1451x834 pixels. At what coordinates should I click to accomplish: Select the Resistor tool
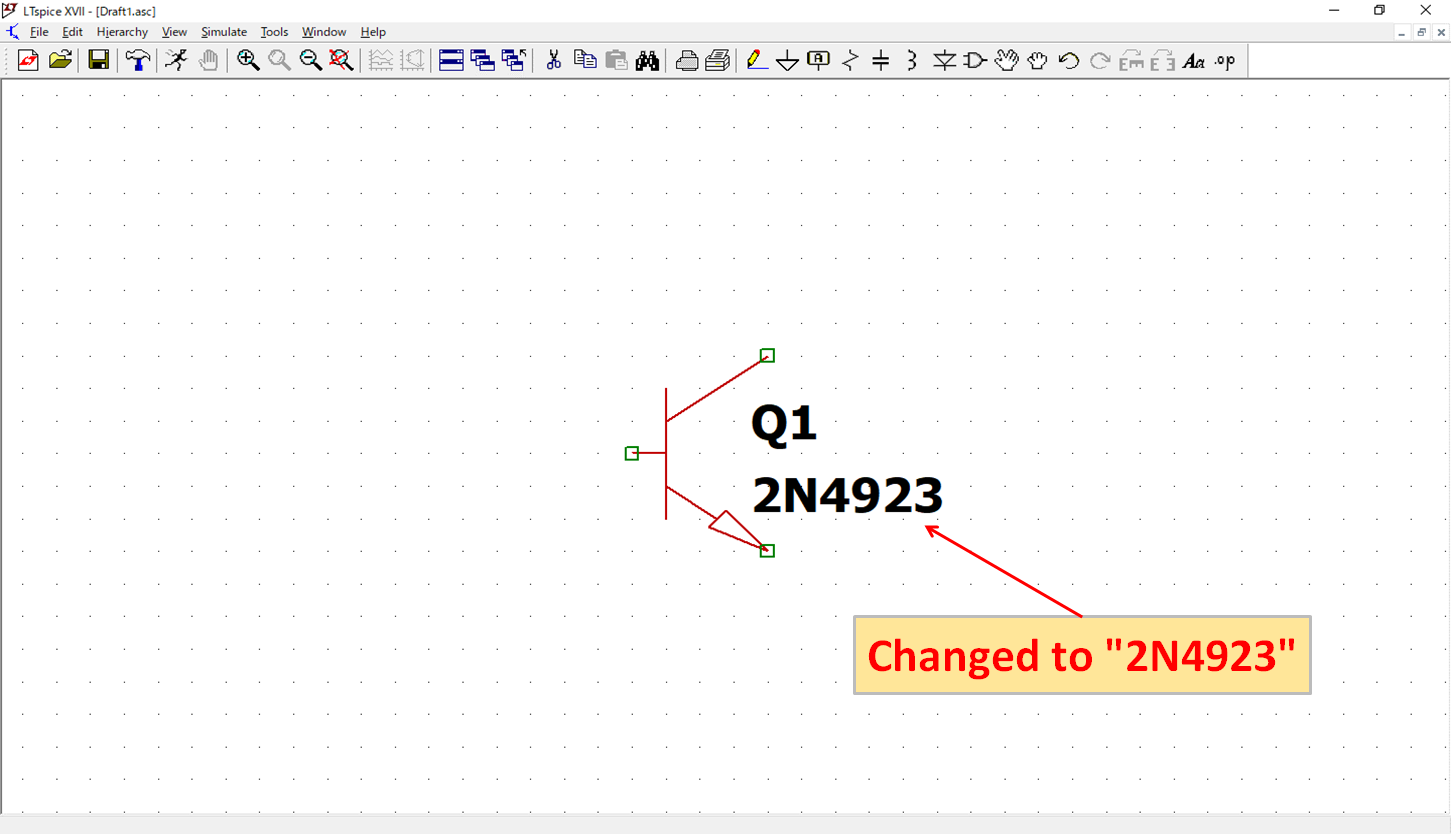point(849,60)
